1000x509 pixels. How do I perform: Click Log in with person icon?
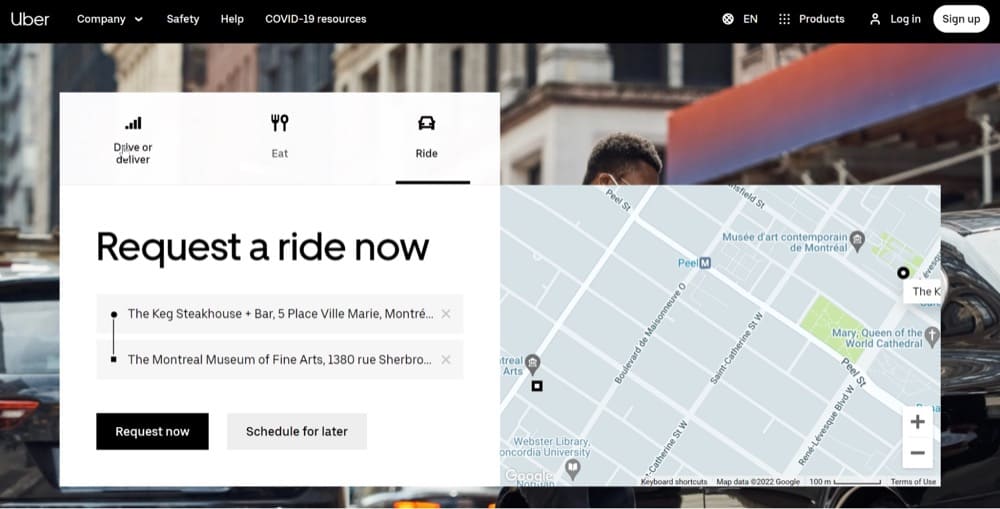click(895, 19)
